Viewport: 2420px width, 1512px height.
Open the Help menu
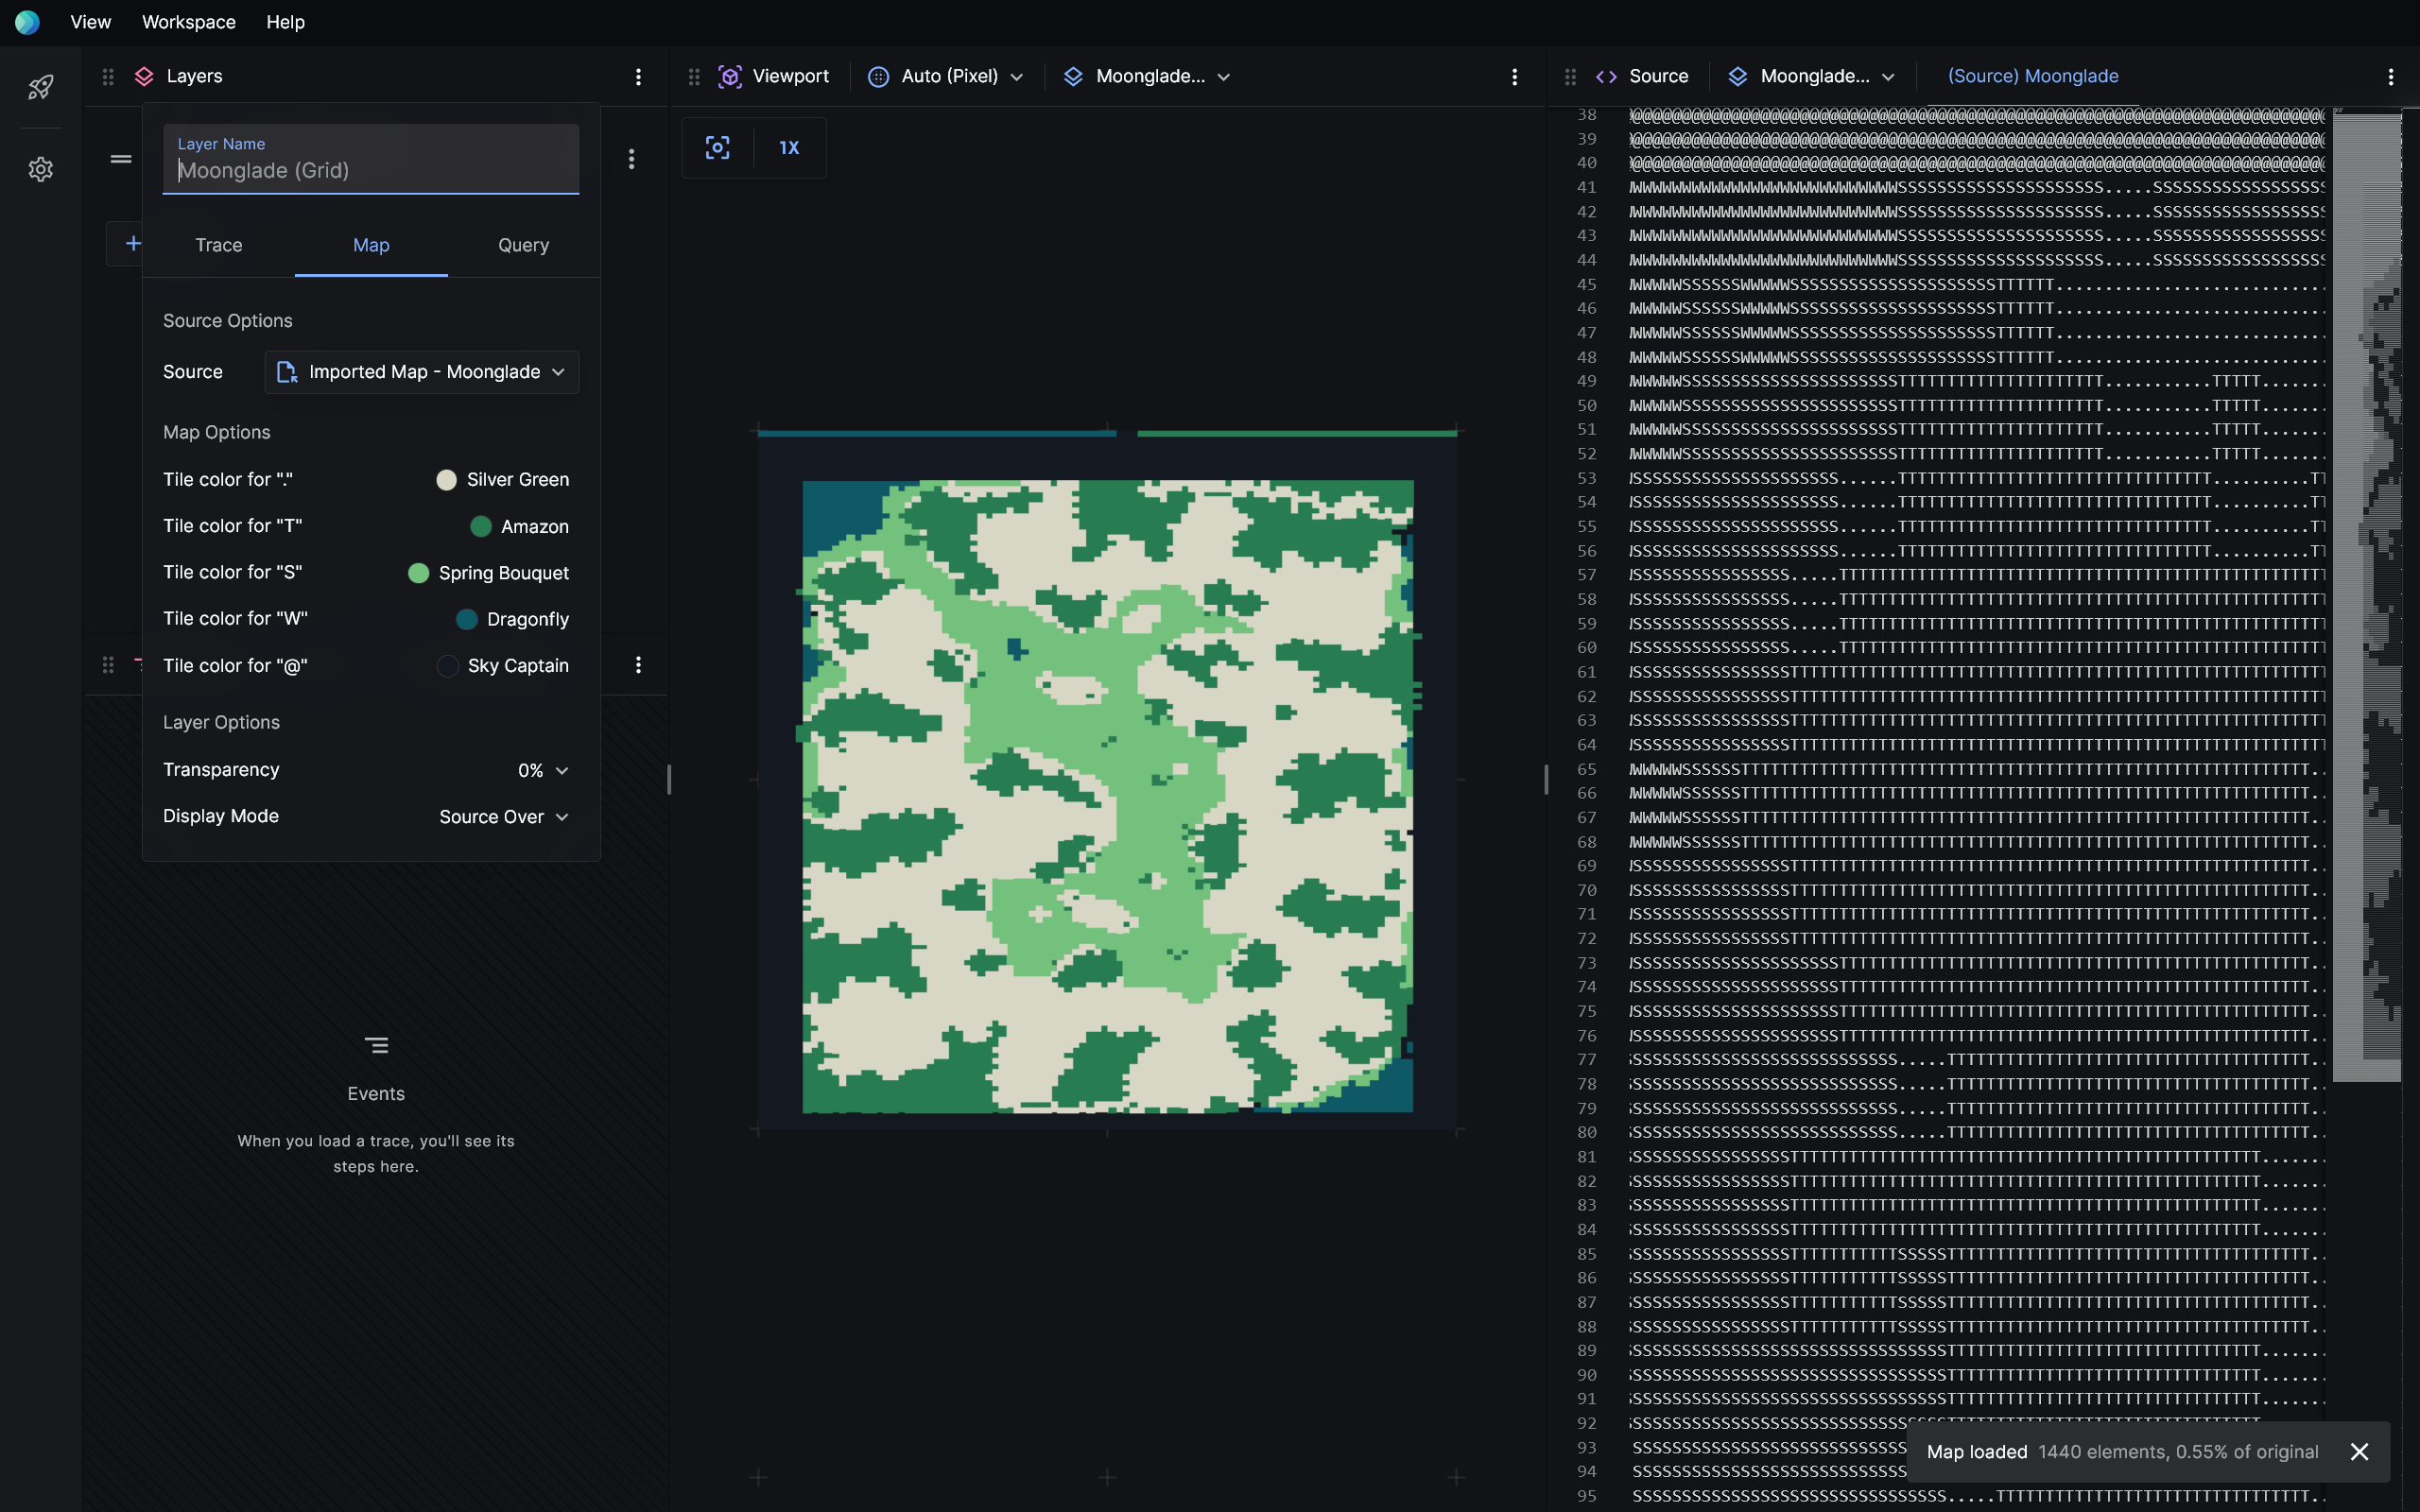click(x=285, y=22)
